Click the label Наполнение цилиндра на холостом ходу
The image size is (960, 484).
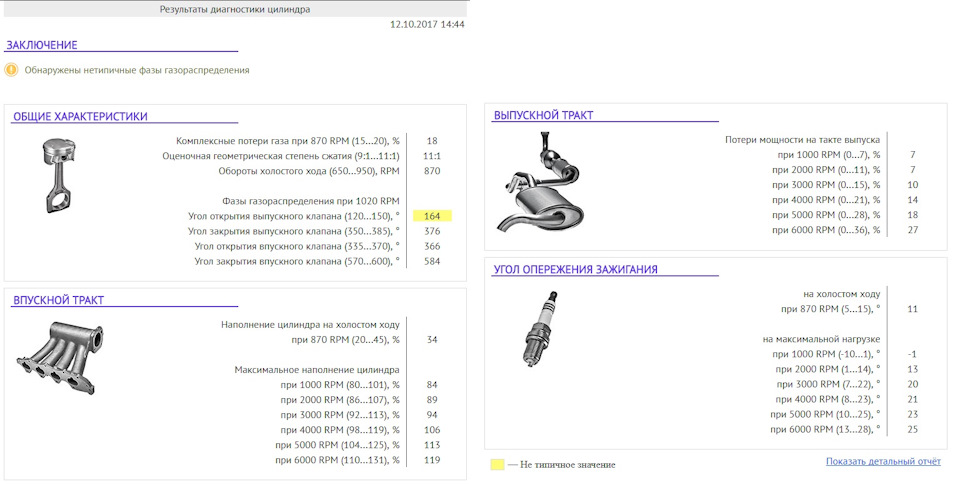[310, 325]
